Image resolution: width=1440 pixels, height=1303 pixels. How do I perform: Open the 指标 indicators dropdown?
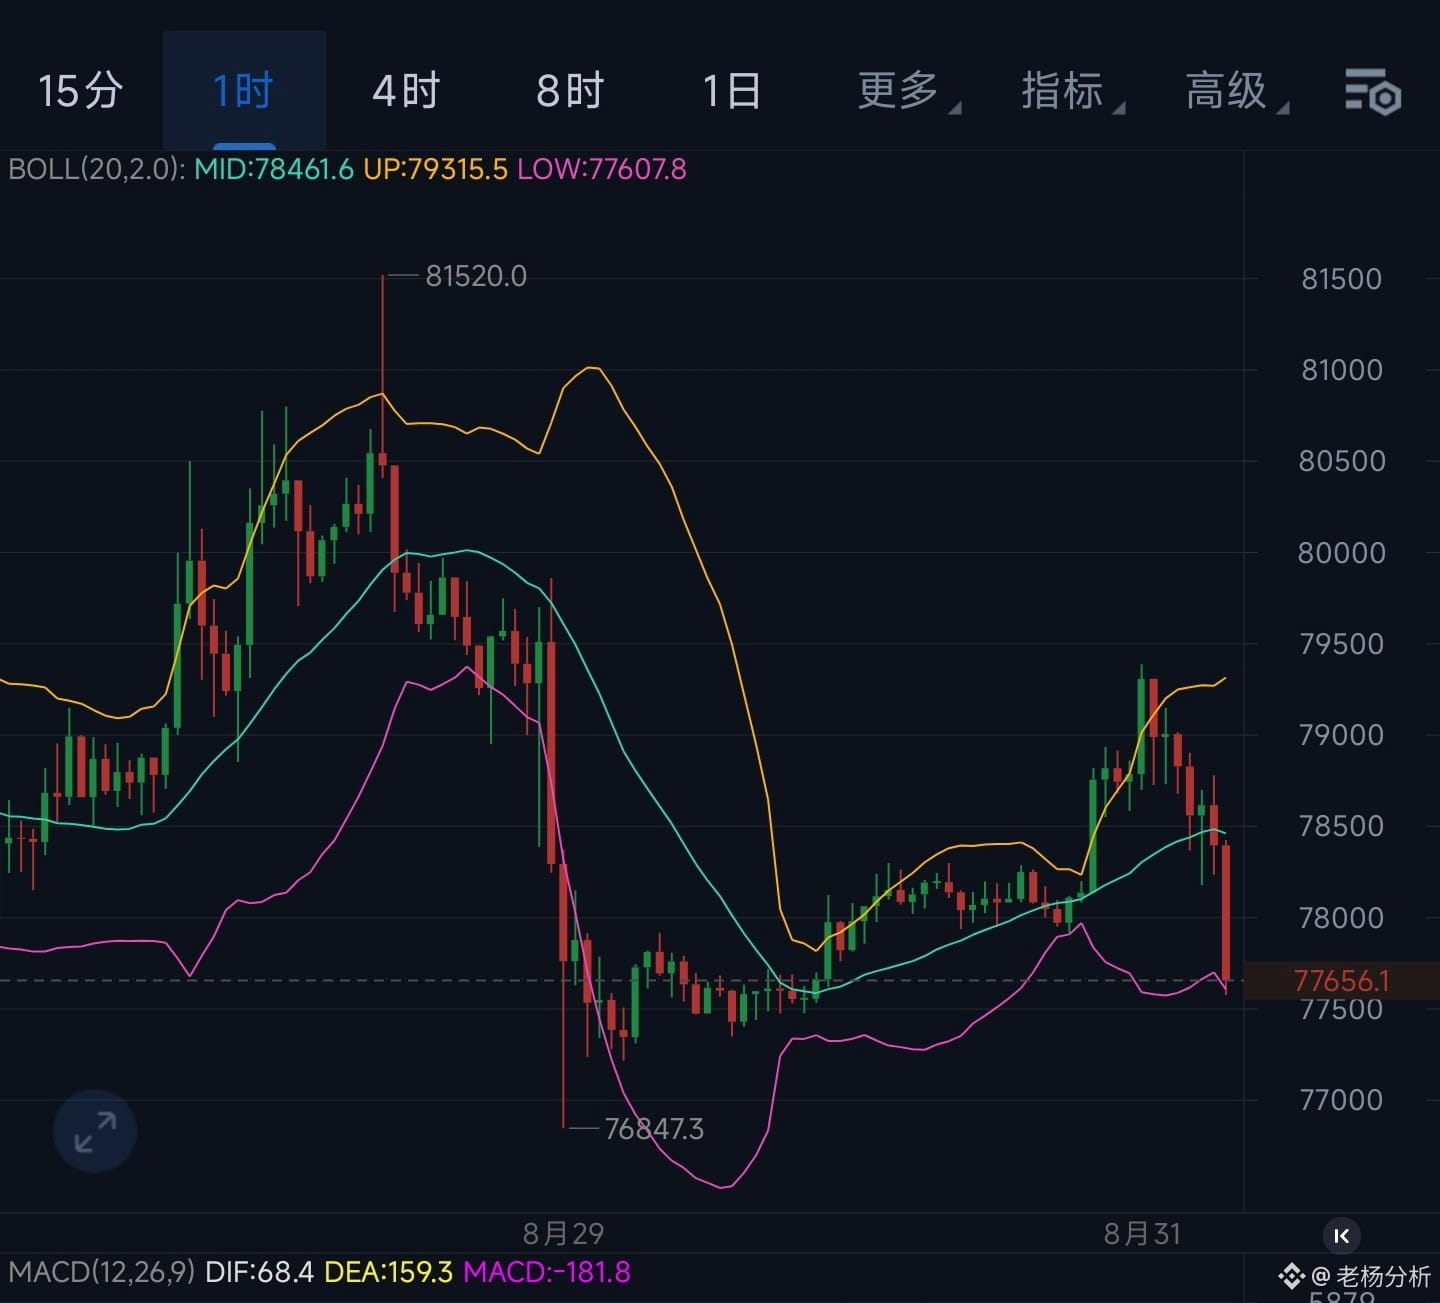[1072, 91]
